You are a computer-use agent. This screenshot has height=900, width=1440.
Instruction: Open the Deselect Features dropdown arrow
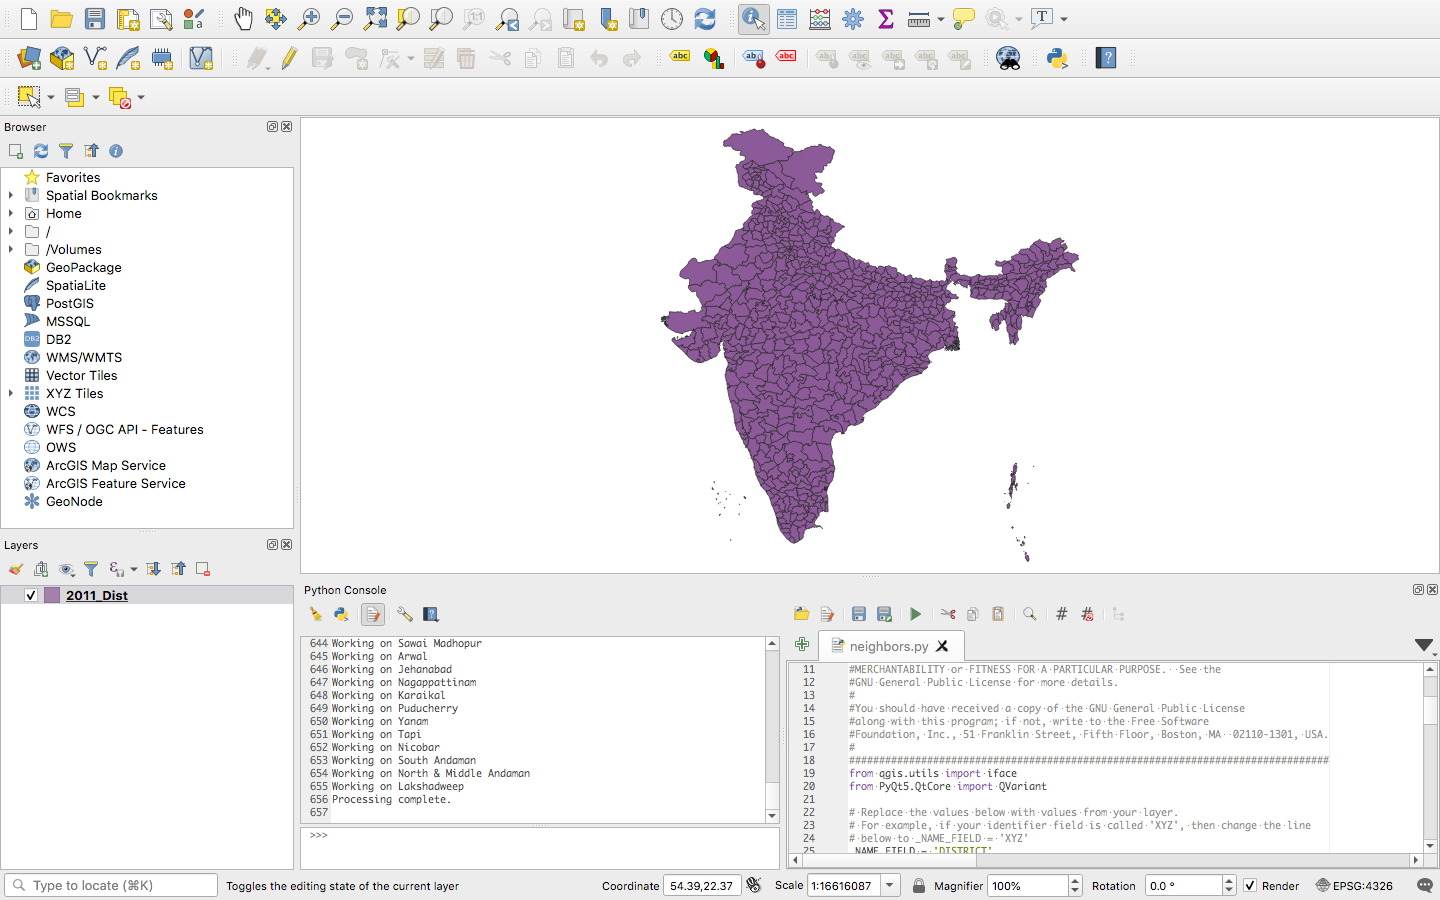(x=141, y=97)
